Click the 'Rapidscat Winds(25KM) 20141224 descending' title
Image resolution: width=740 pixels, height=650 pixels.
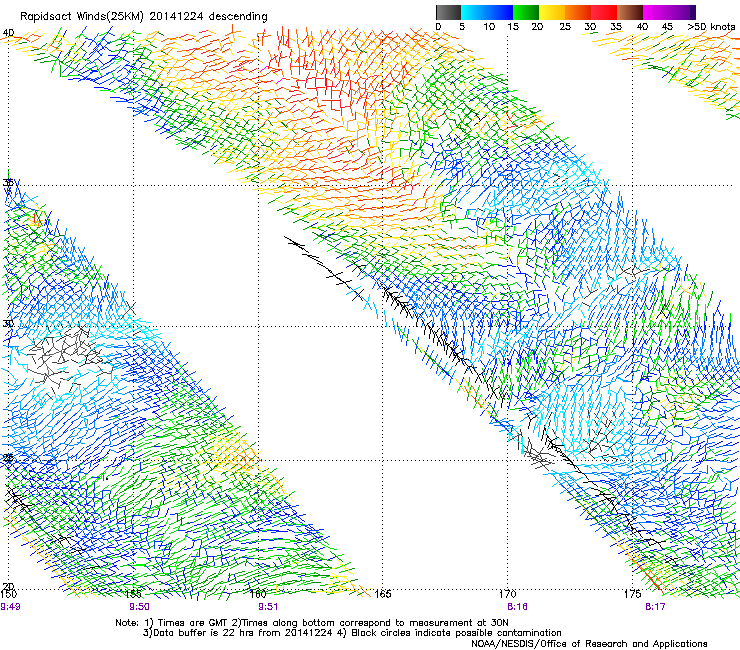[144, 17]
